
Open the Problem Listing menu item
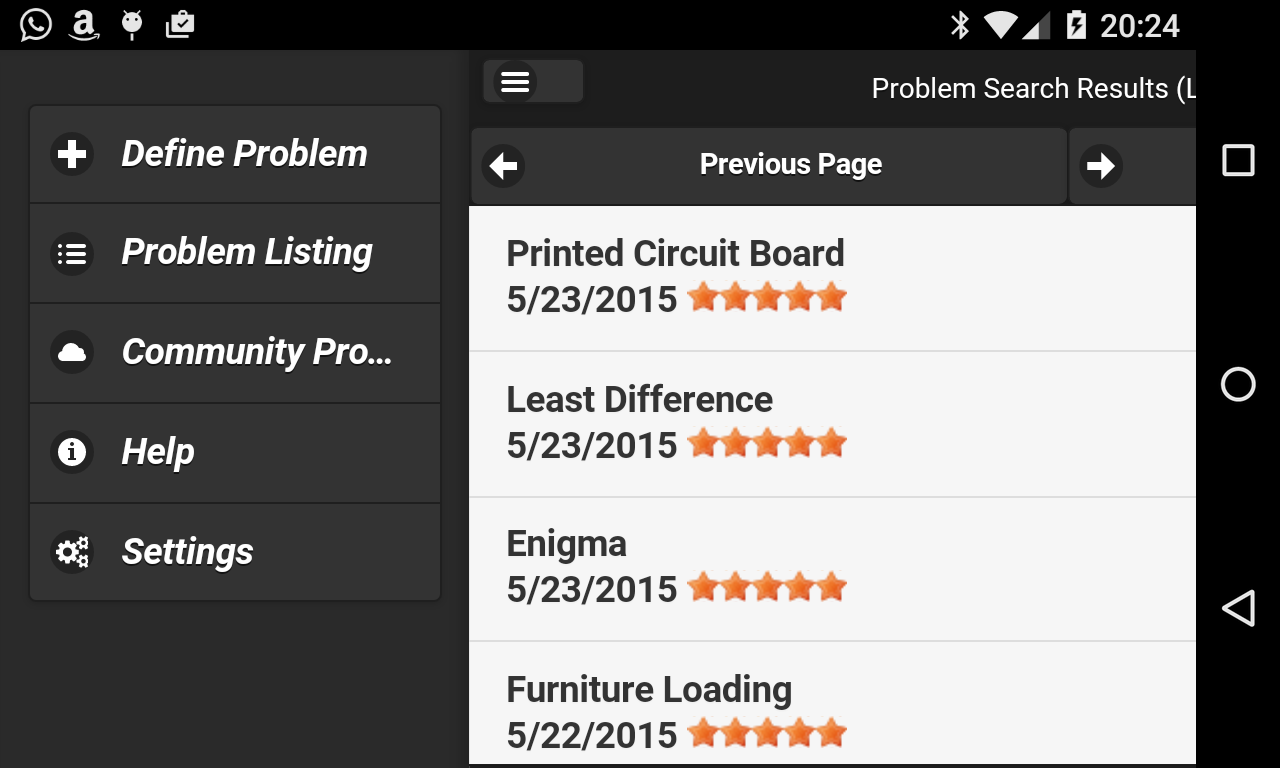(x=247, y=253)
